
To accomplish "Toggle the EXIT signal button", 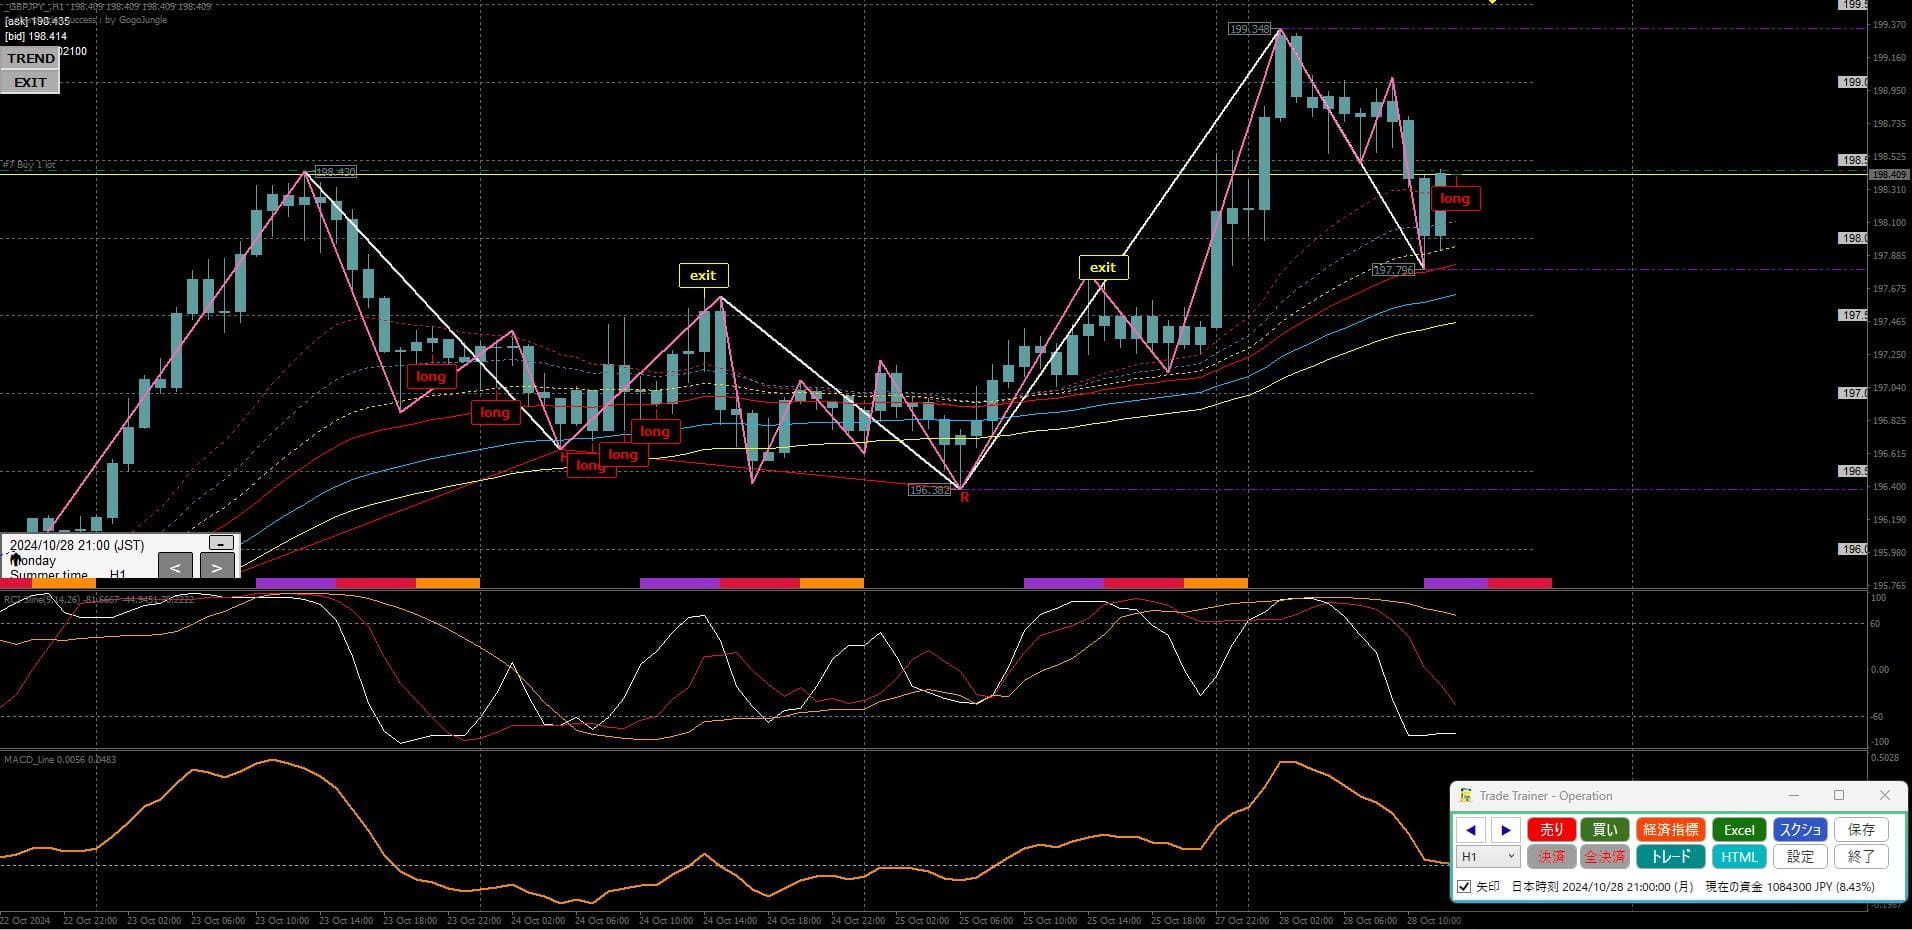I will click(30, 83).
